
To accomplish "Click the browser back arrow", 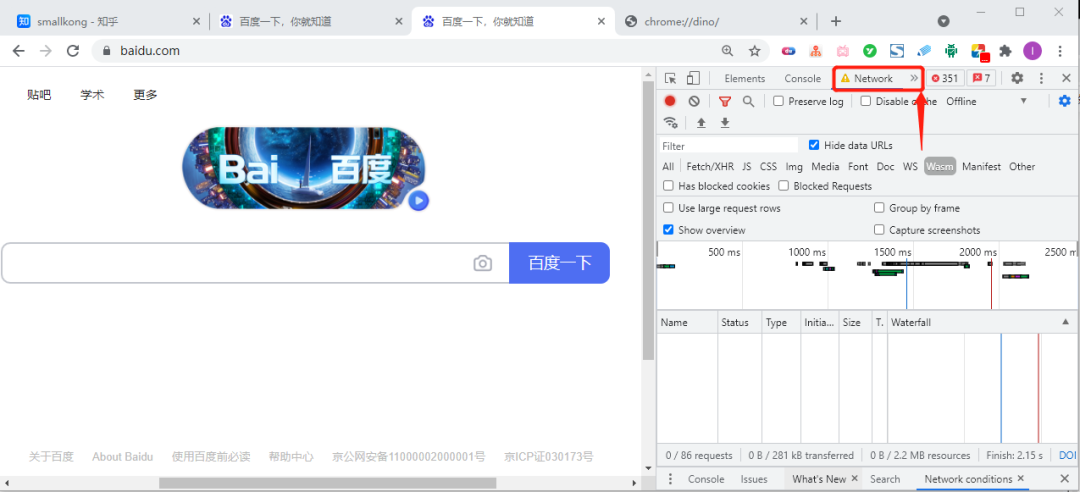I will click(x=19, y=50).
